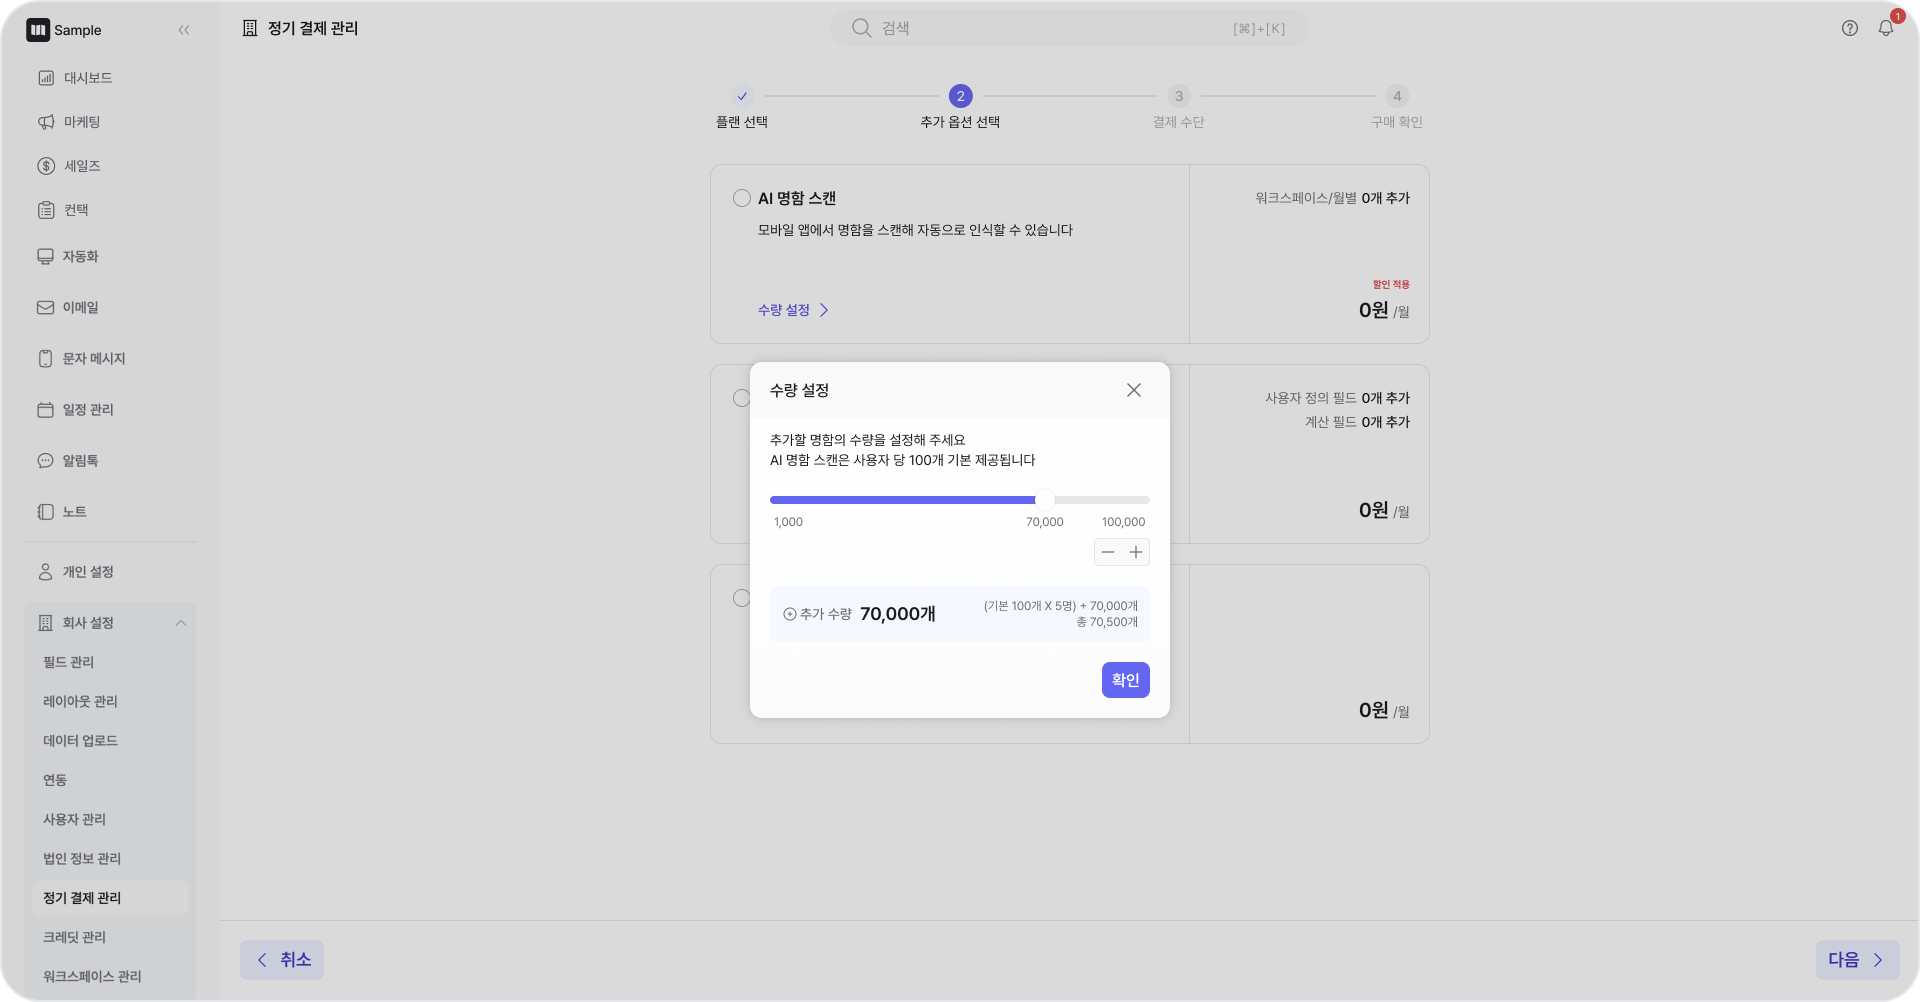Viewport: 1920px width, 1002px height.
Task: Click the 이메일 envelope icon
Action: (46, 308)
